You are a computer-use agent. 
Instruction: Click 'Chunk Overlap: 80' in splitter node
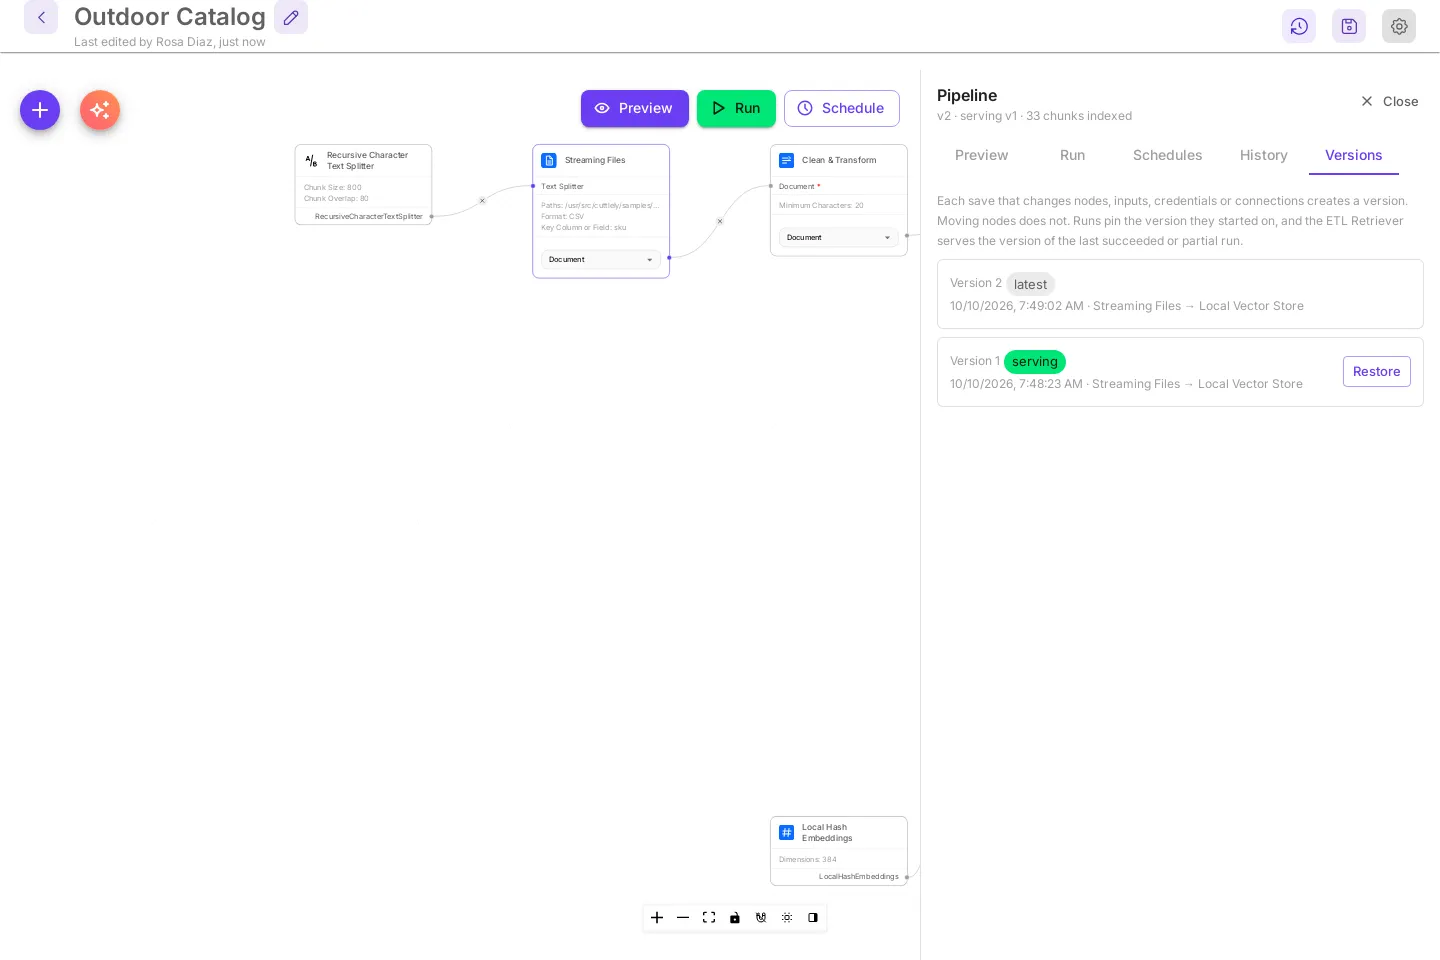336,198
